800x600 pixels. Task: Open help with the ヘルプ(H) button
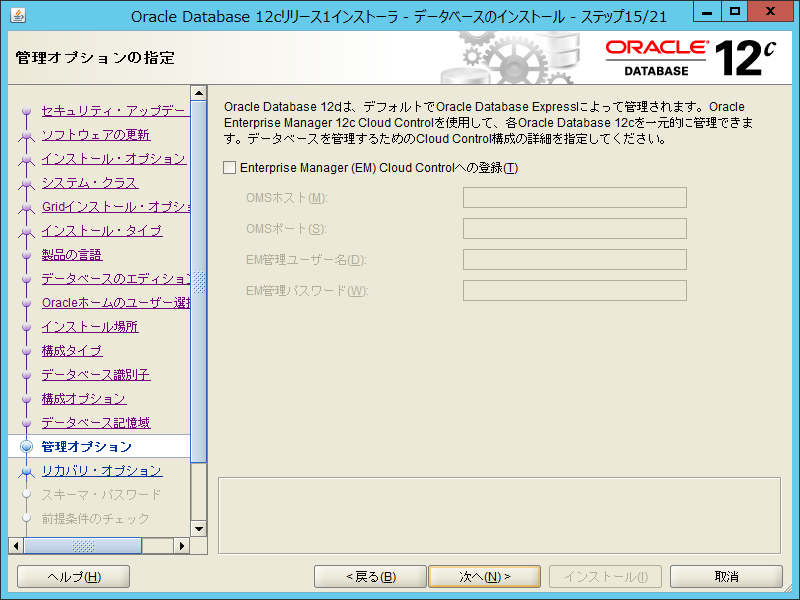(x=74, y=577)
